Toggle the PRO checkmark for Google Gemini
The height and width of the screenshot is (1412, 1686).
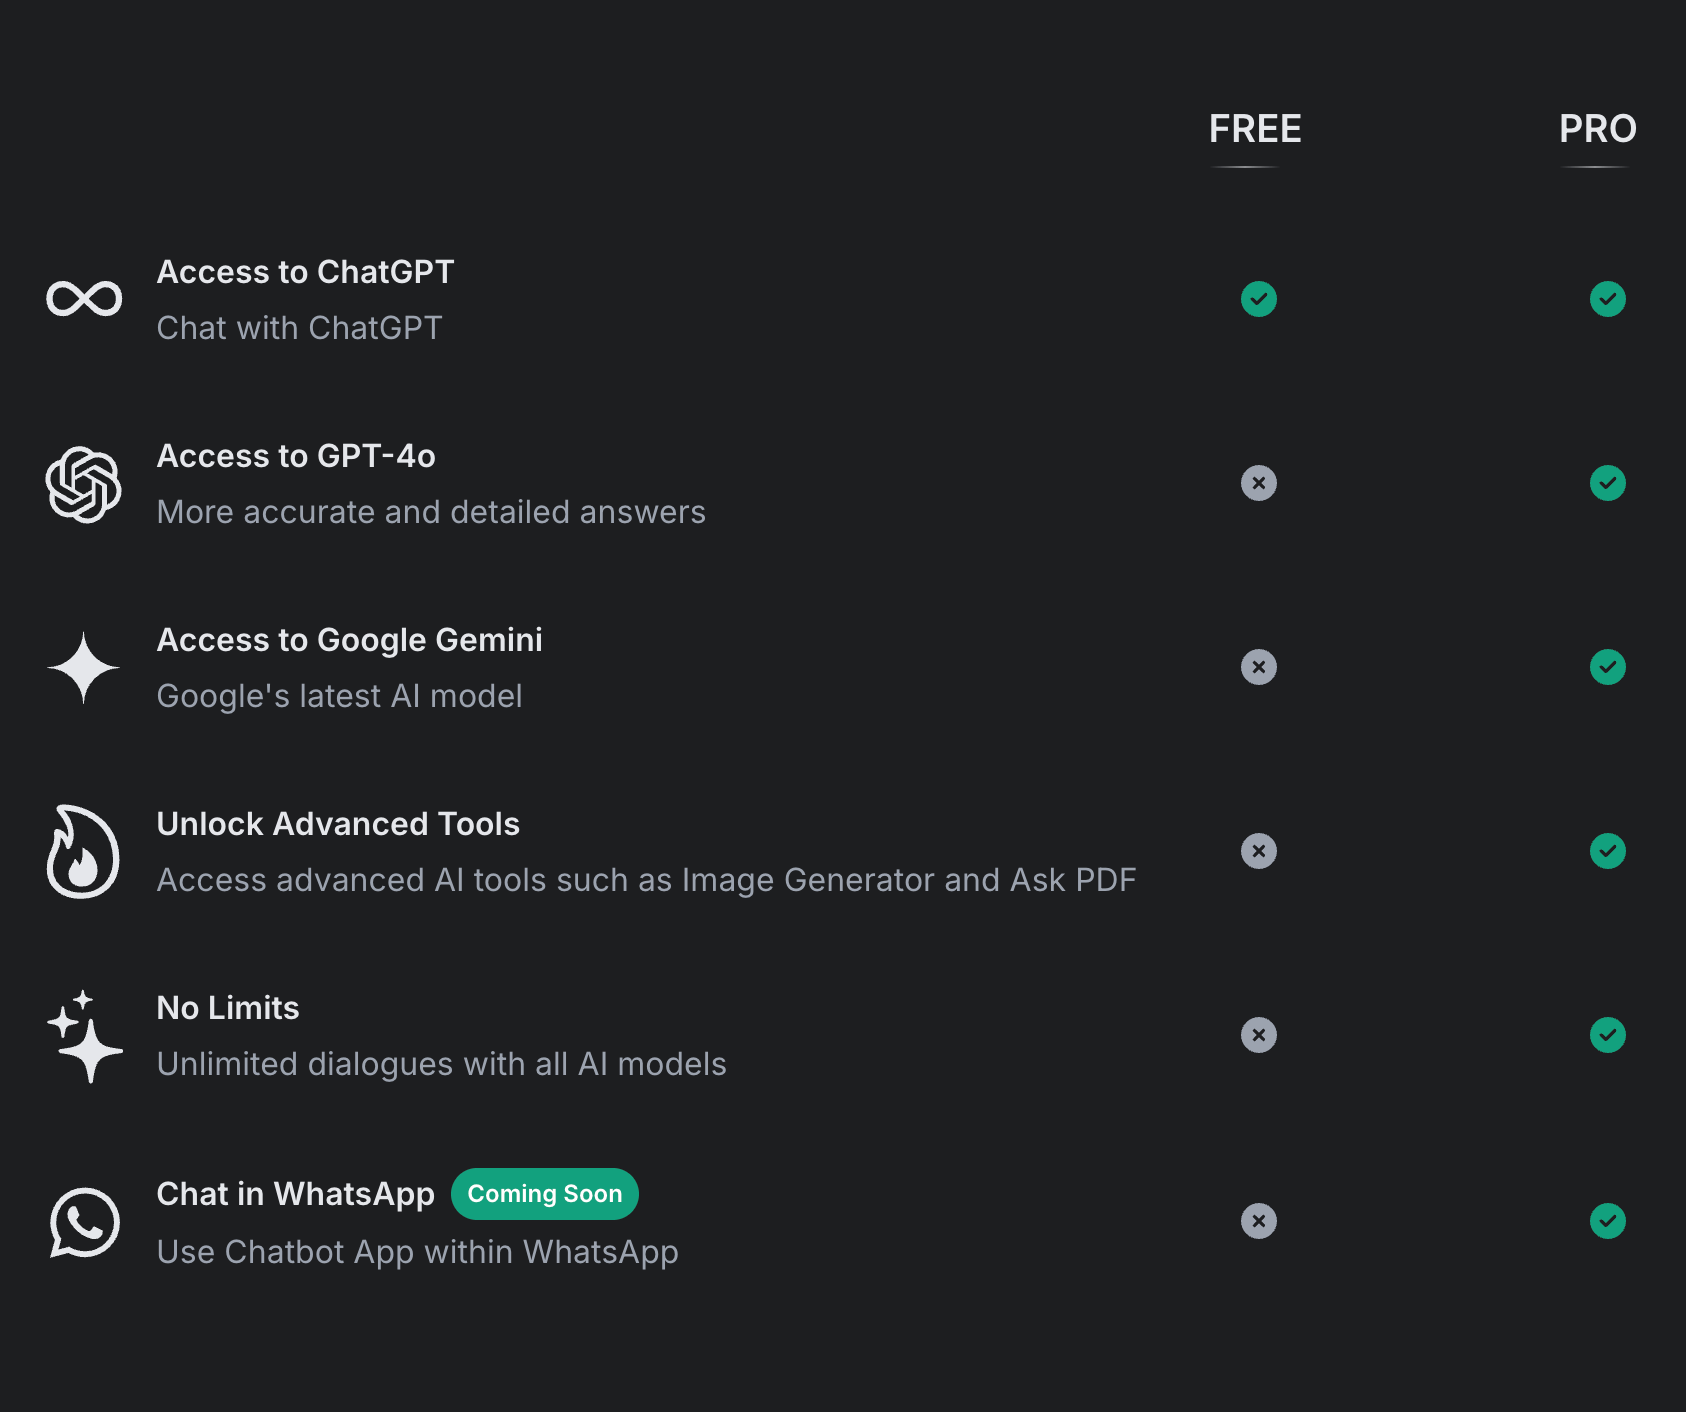coord(1608,667)
